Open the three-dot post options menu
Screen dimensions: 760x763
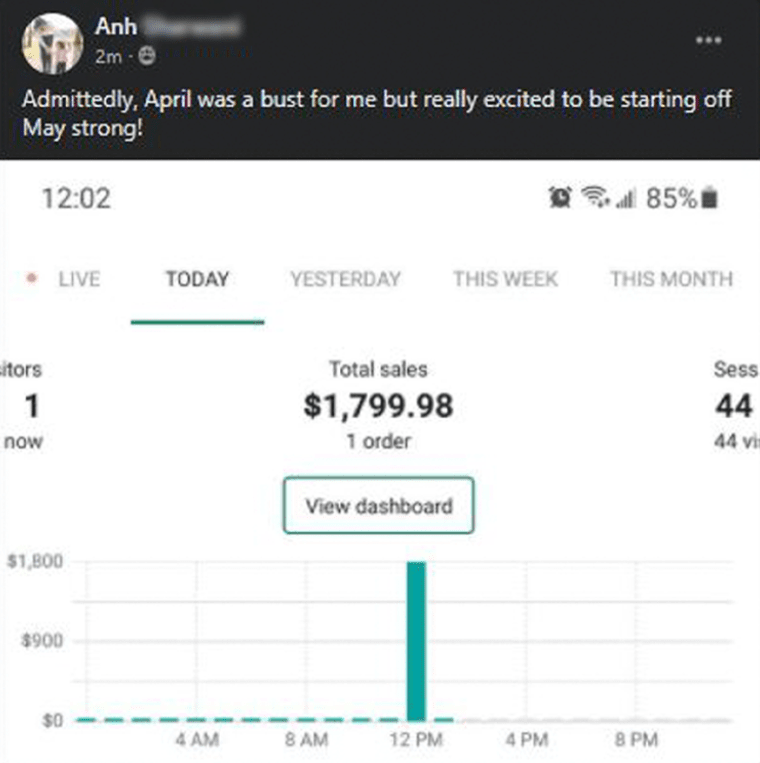(708, 40)
